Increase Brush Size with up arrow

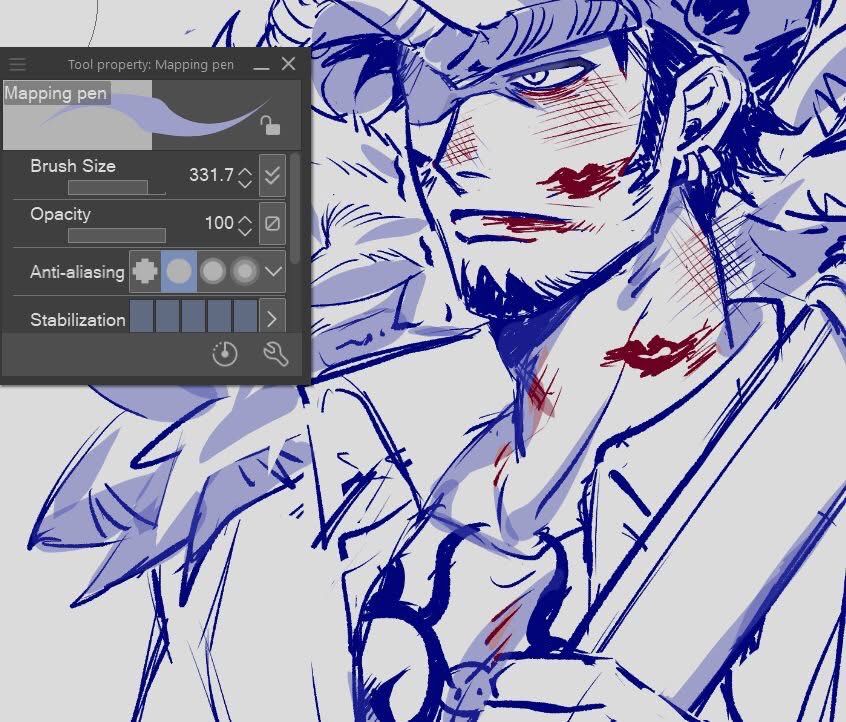[x=245, y=171]
